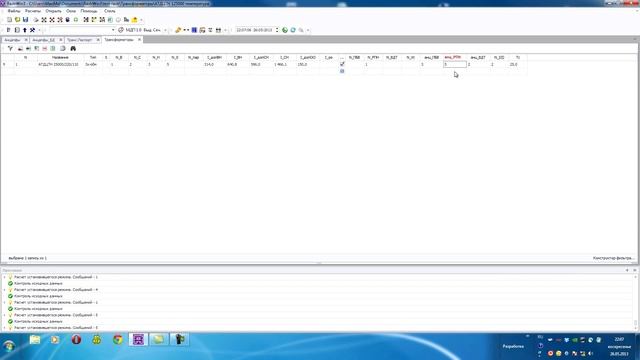Open the Конструктор фильтра link
640x360 pixels.
tap(613, 258)
